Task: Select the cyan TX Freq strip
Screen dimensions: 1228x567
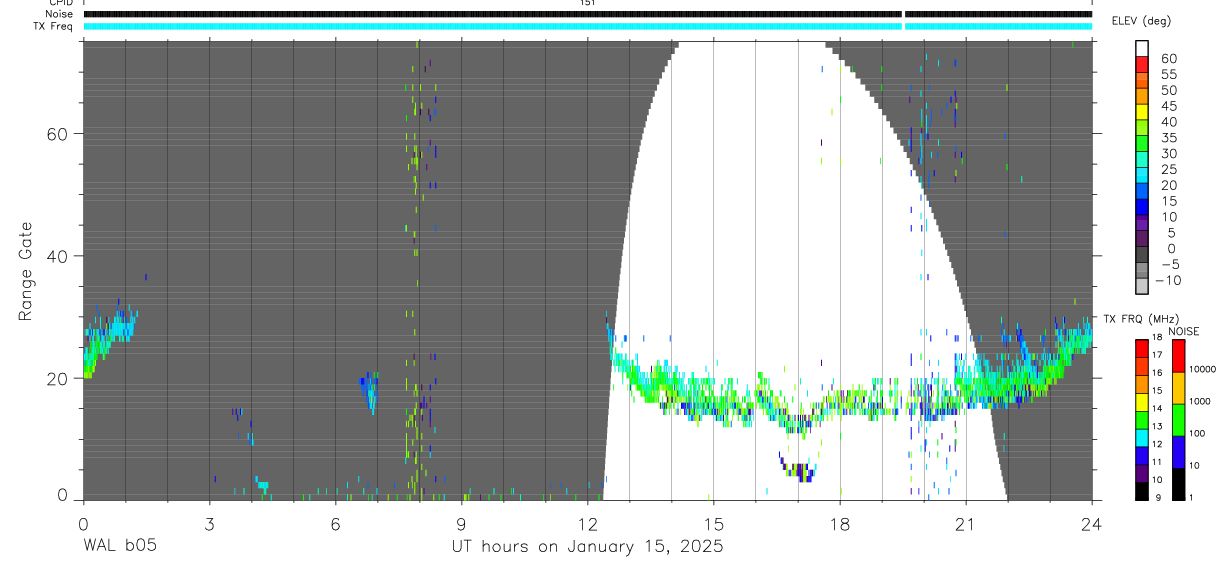Action: [x=588, y=26]
